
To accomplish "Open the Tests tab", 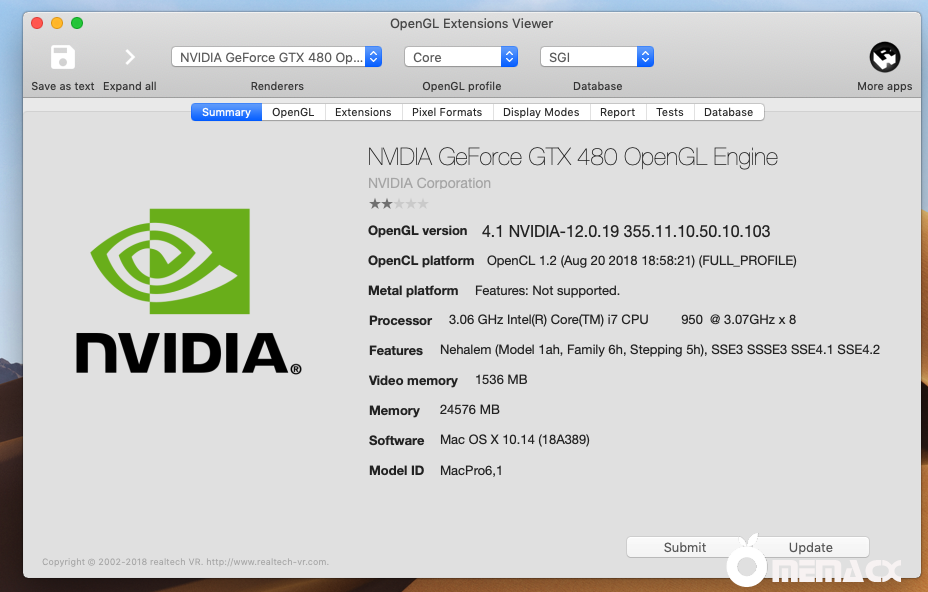I will click(670, 112).
